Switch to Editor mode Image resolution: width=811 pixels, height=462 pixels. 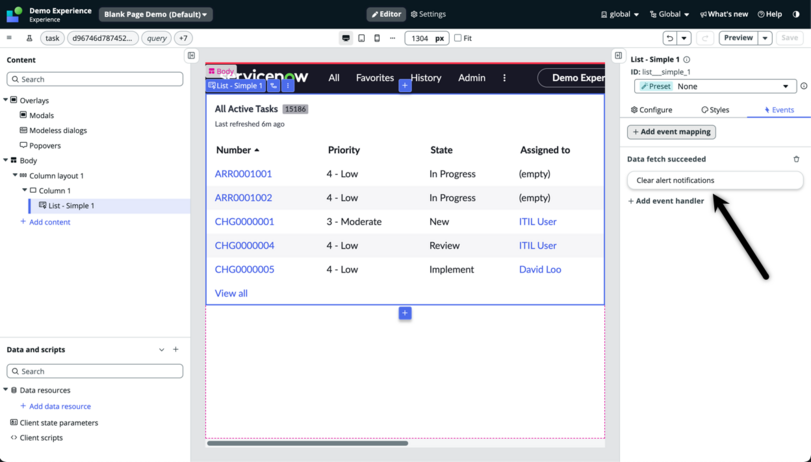pyautogui.click(x=386, y=14)
